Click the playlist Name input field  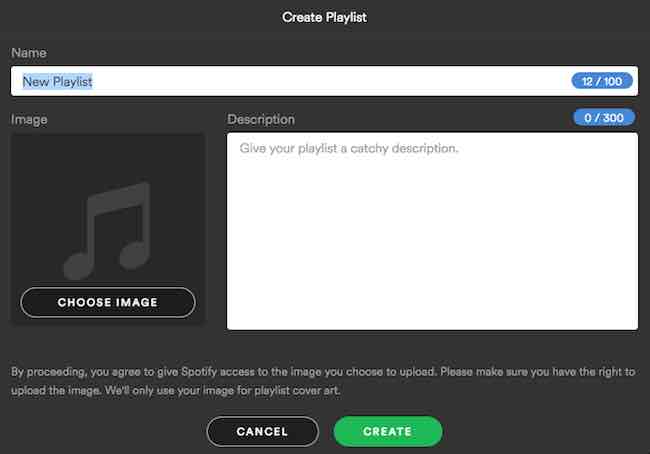click(324, 81)
